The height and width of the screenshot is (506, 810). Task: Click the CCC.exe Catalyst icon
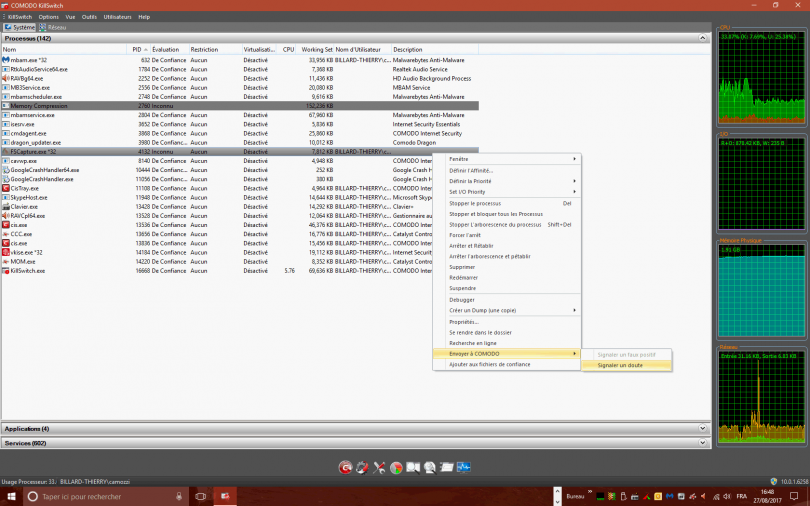point(6,234)
